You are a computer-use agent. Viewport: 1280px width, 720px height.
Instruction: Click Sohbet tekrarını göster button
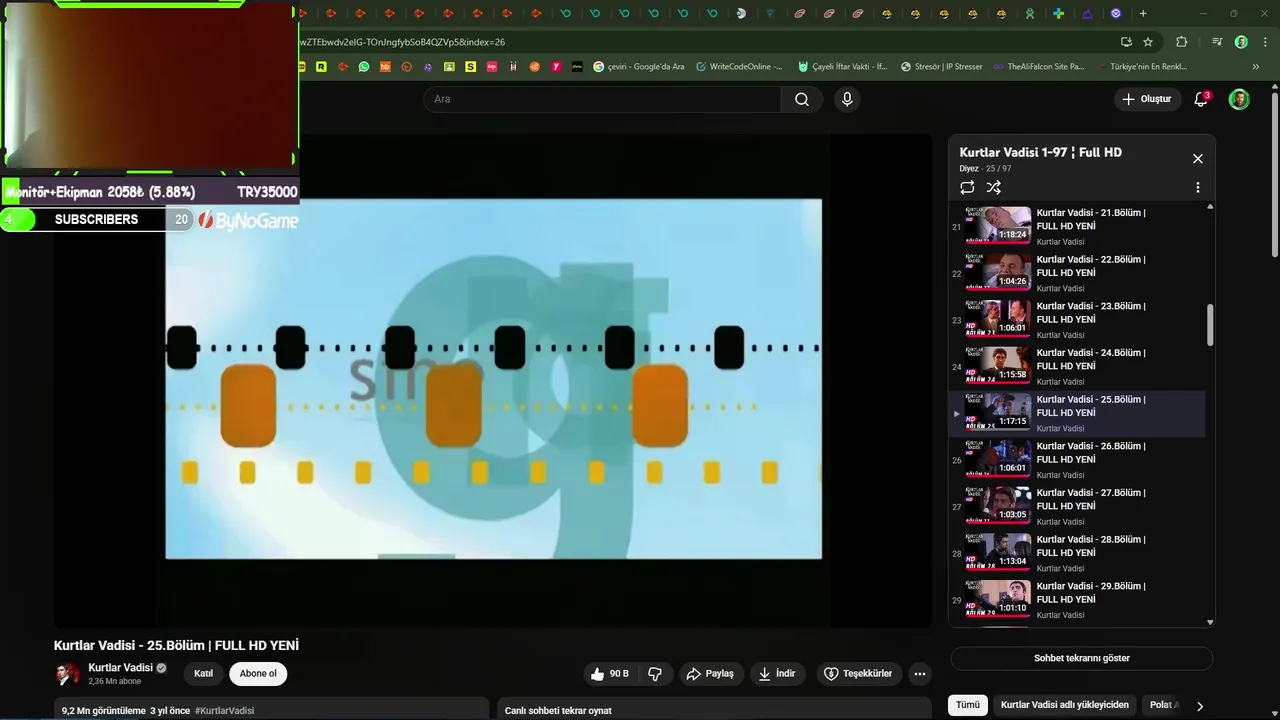[x=1081, y=658]
